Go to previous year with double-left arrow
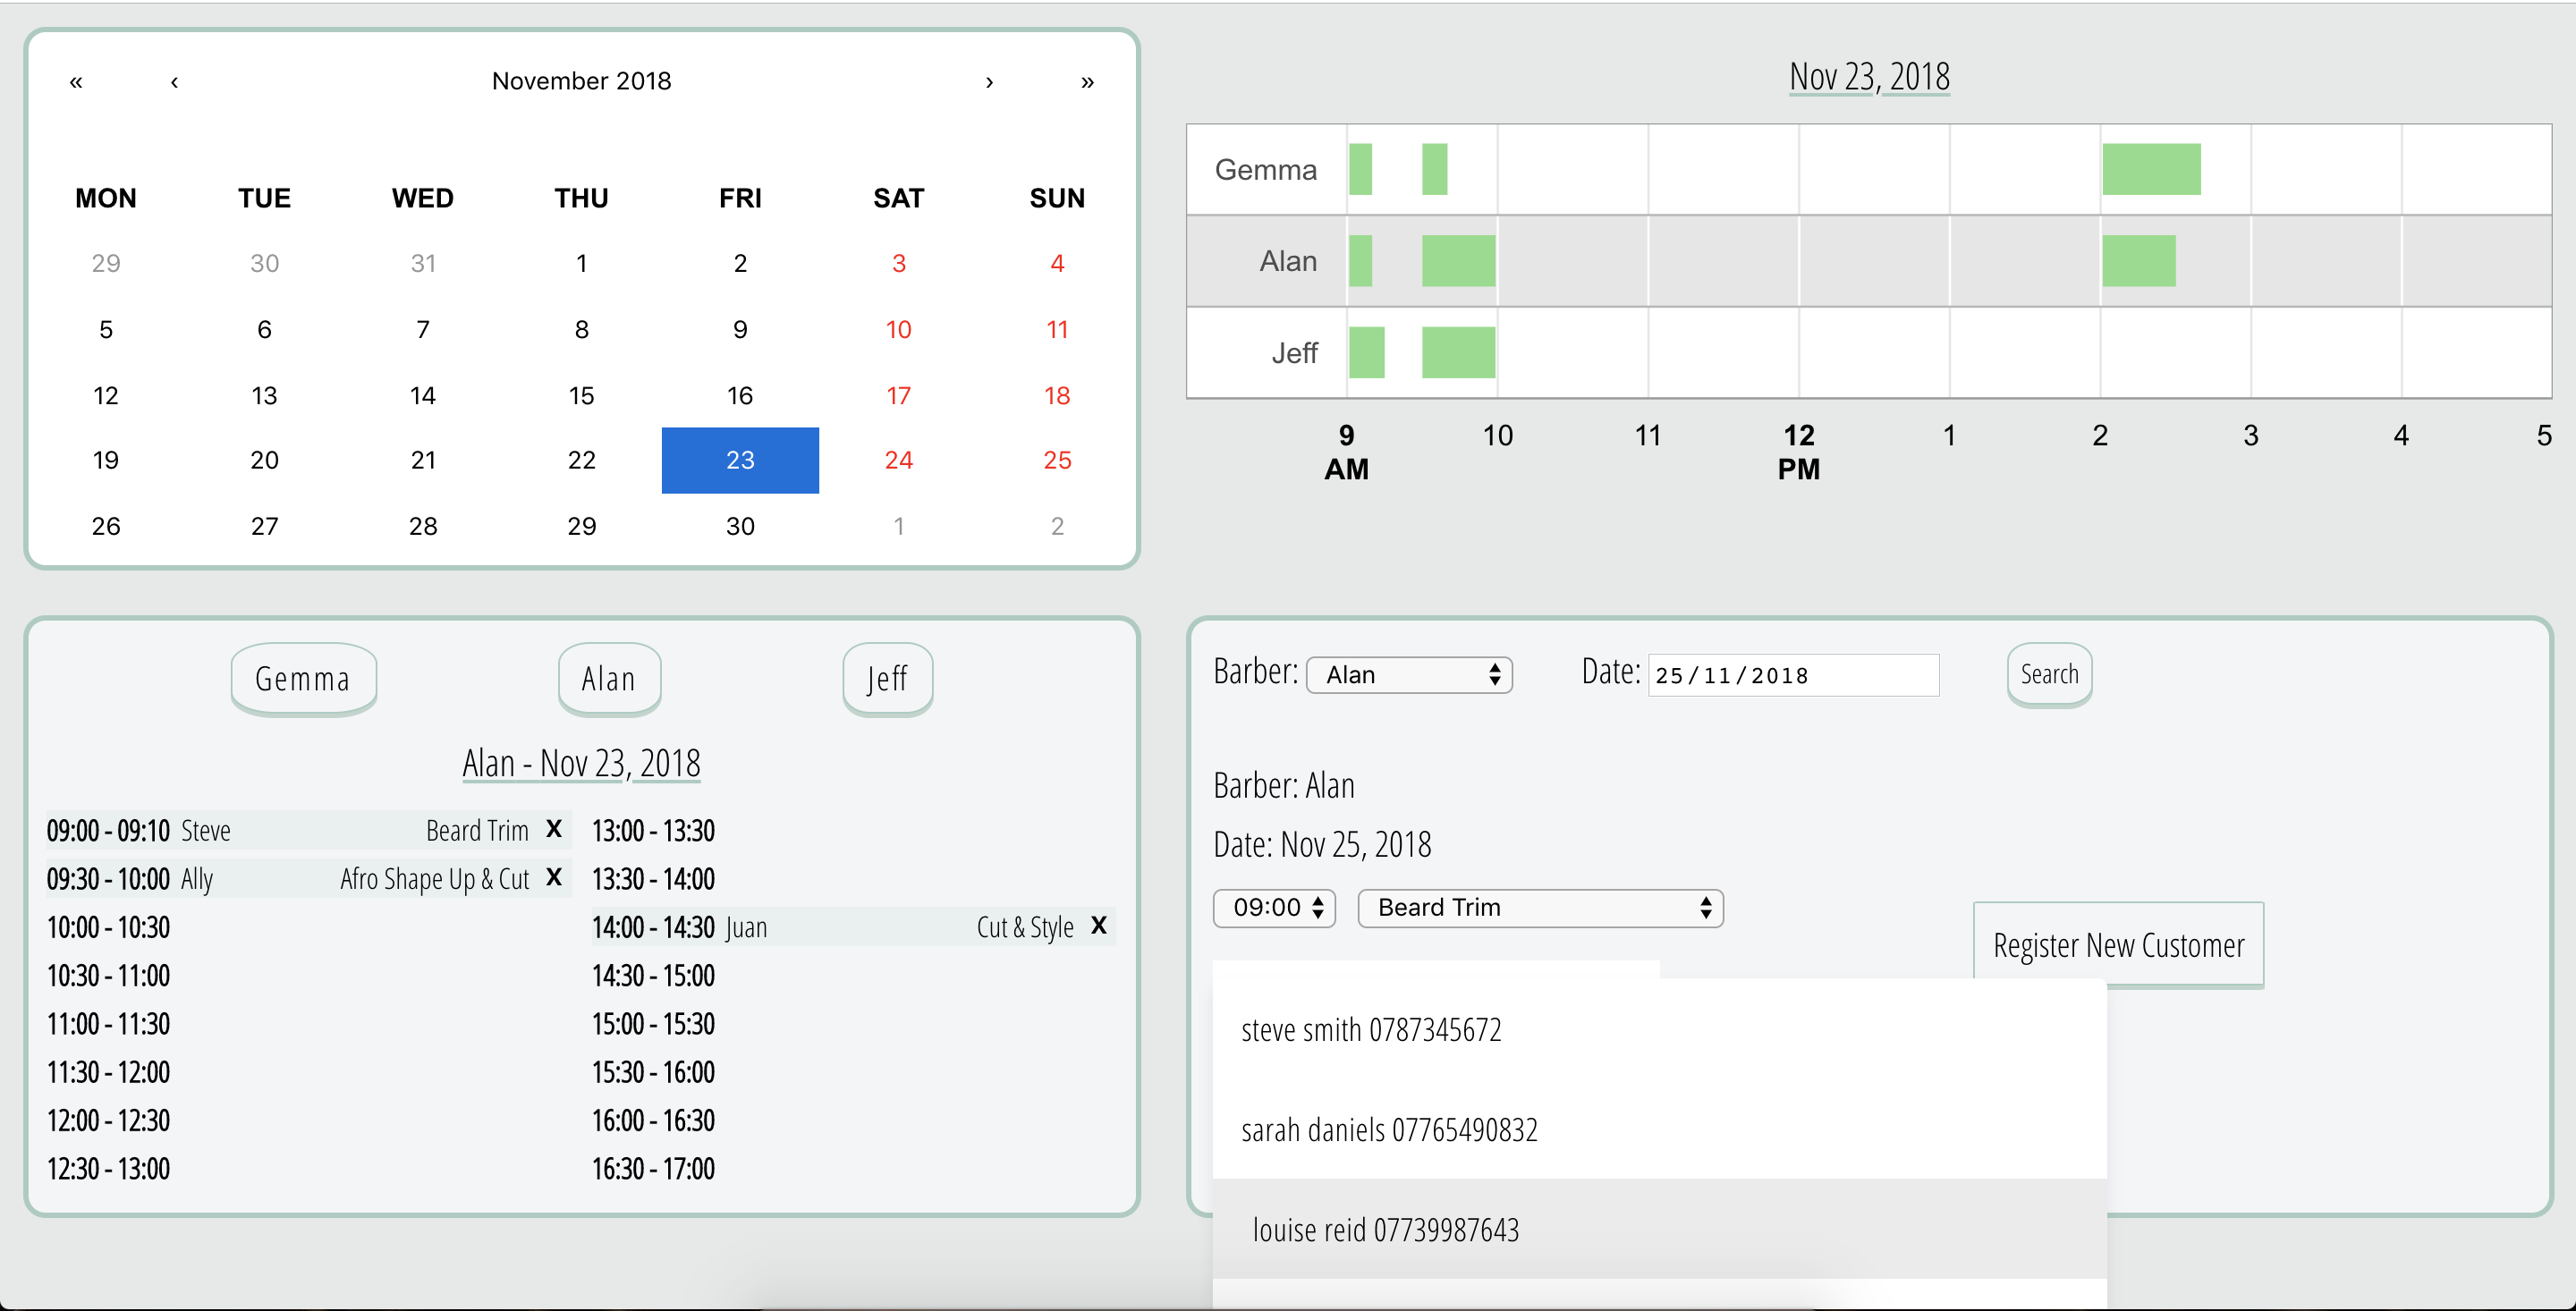 76,82
